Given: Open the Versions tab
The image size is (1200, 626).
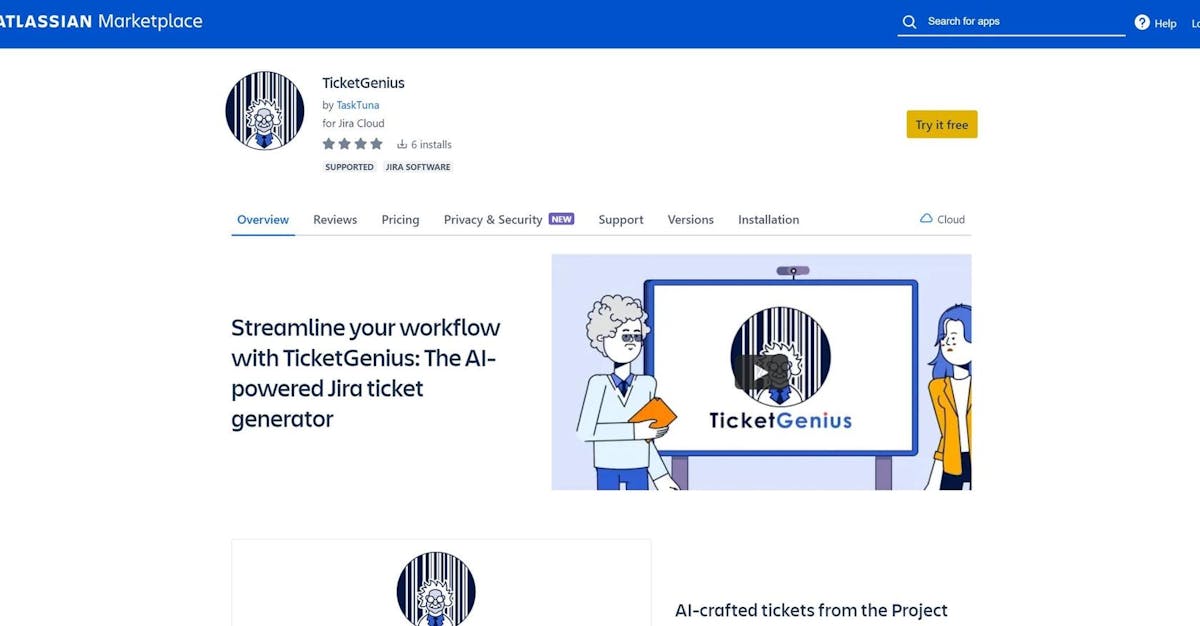Looking at the screenshot, I should pyautogui.click(x=691, y=219).
